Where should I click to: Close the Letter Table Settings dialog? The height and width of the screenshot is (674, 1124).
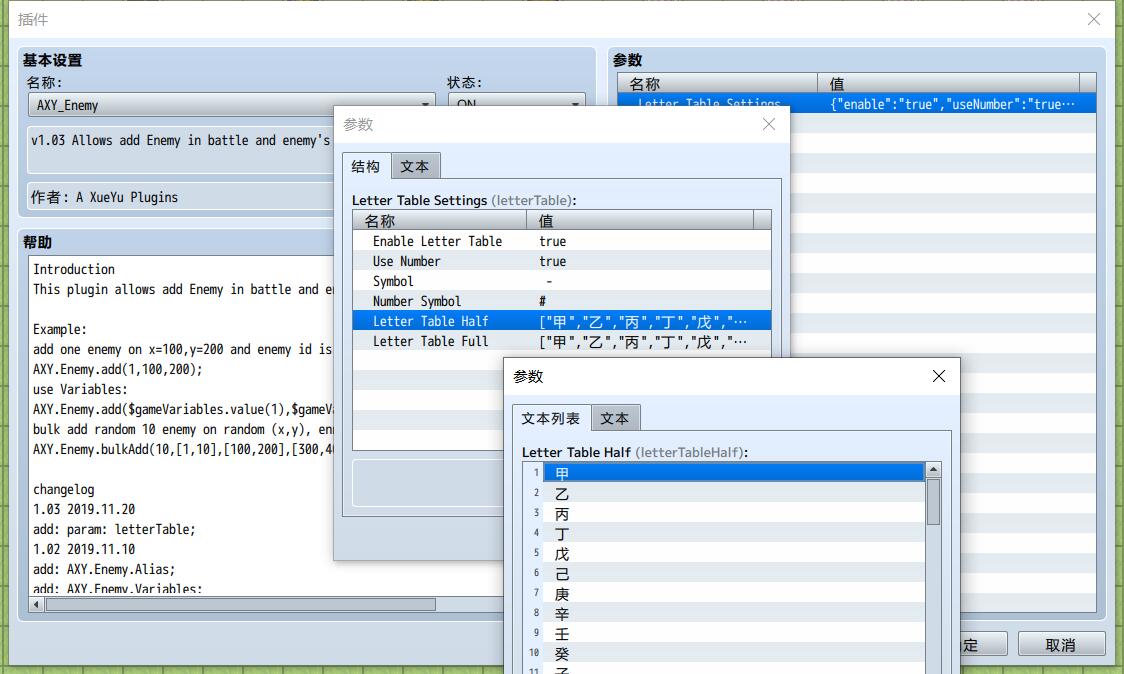[x=769, y=125]
